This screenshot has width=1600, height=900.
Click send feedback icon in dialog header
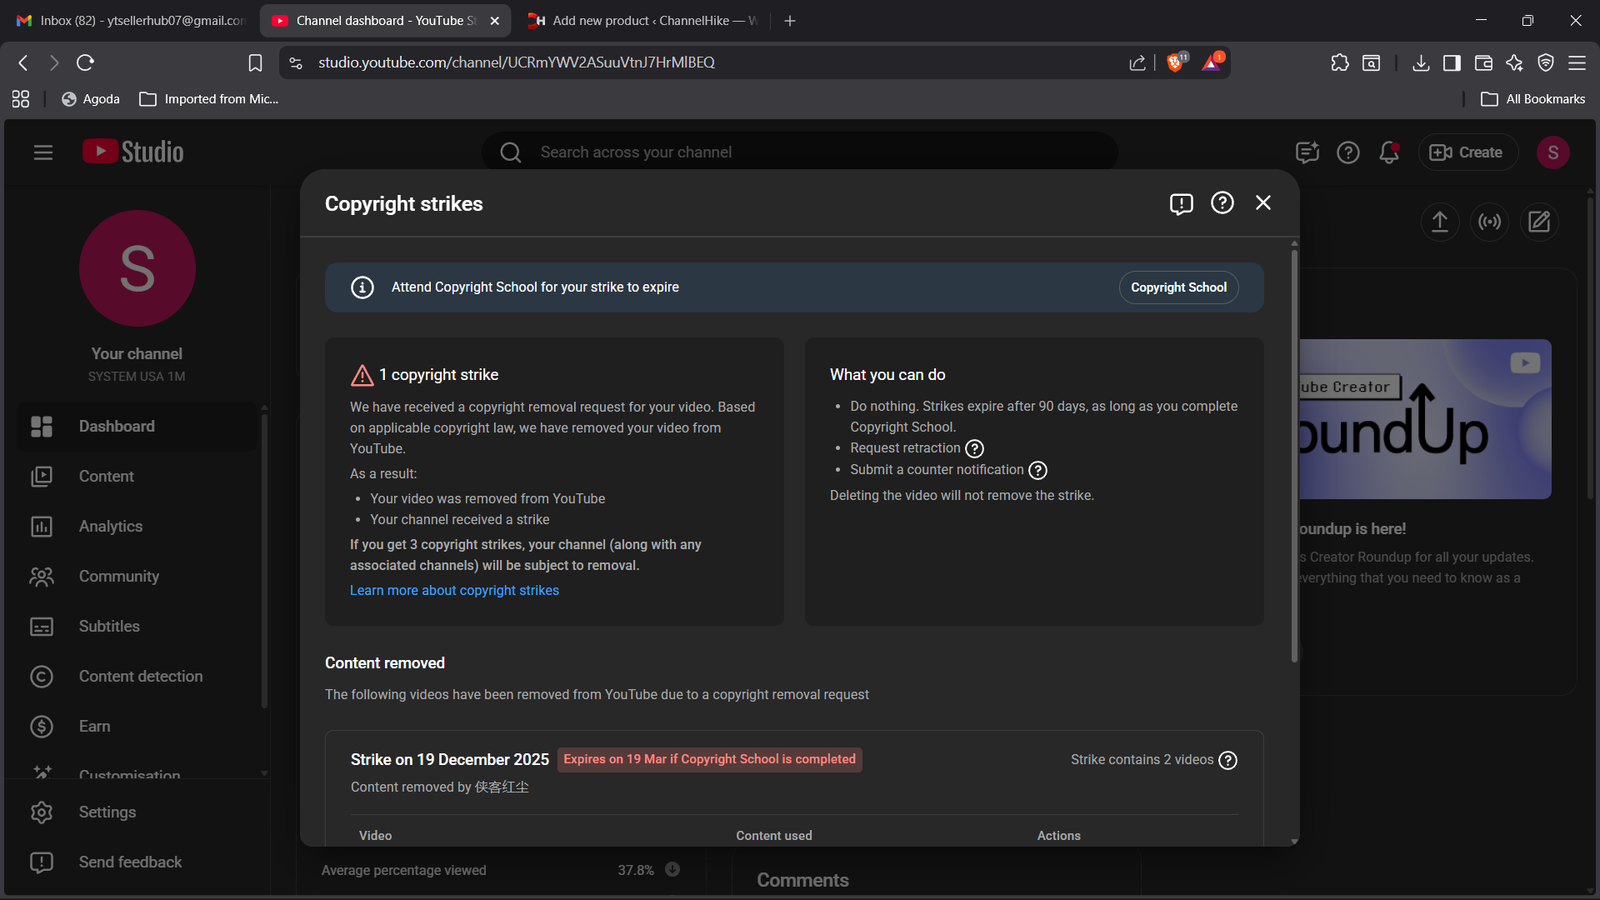(1181, 204)
